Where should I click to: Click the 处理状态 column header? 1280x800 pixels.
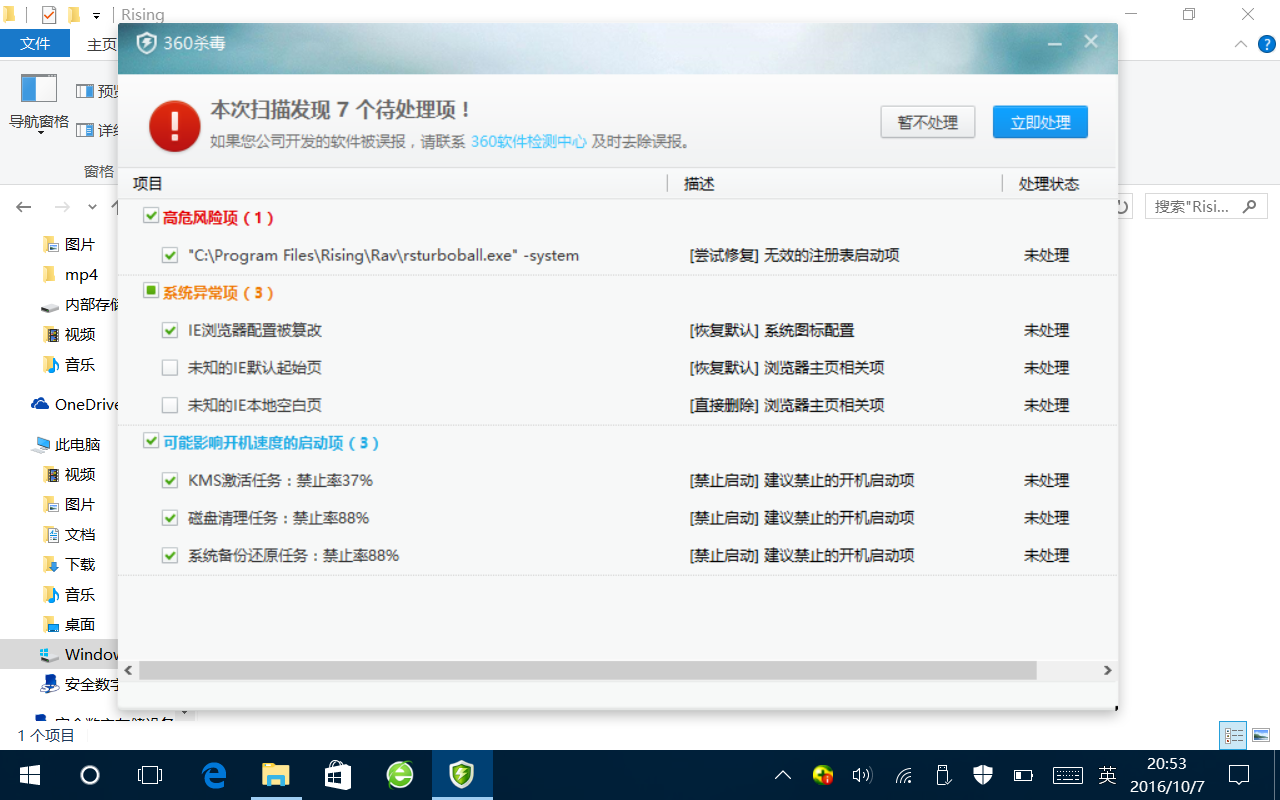1049,184
